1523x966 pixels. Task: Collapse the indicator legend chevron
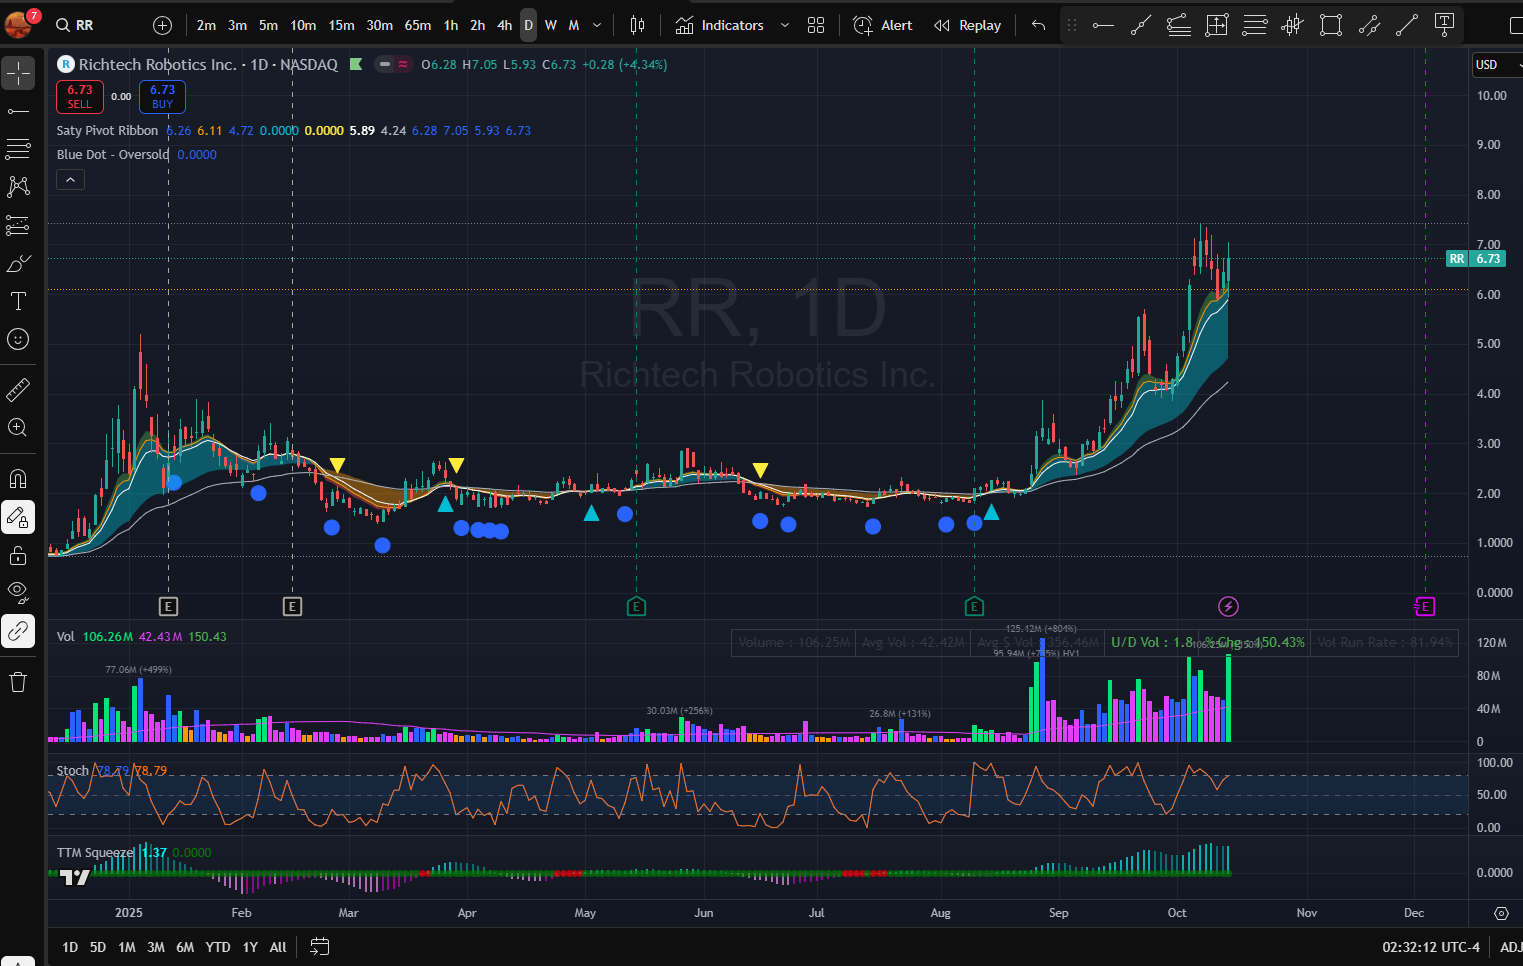coord(70,180)
